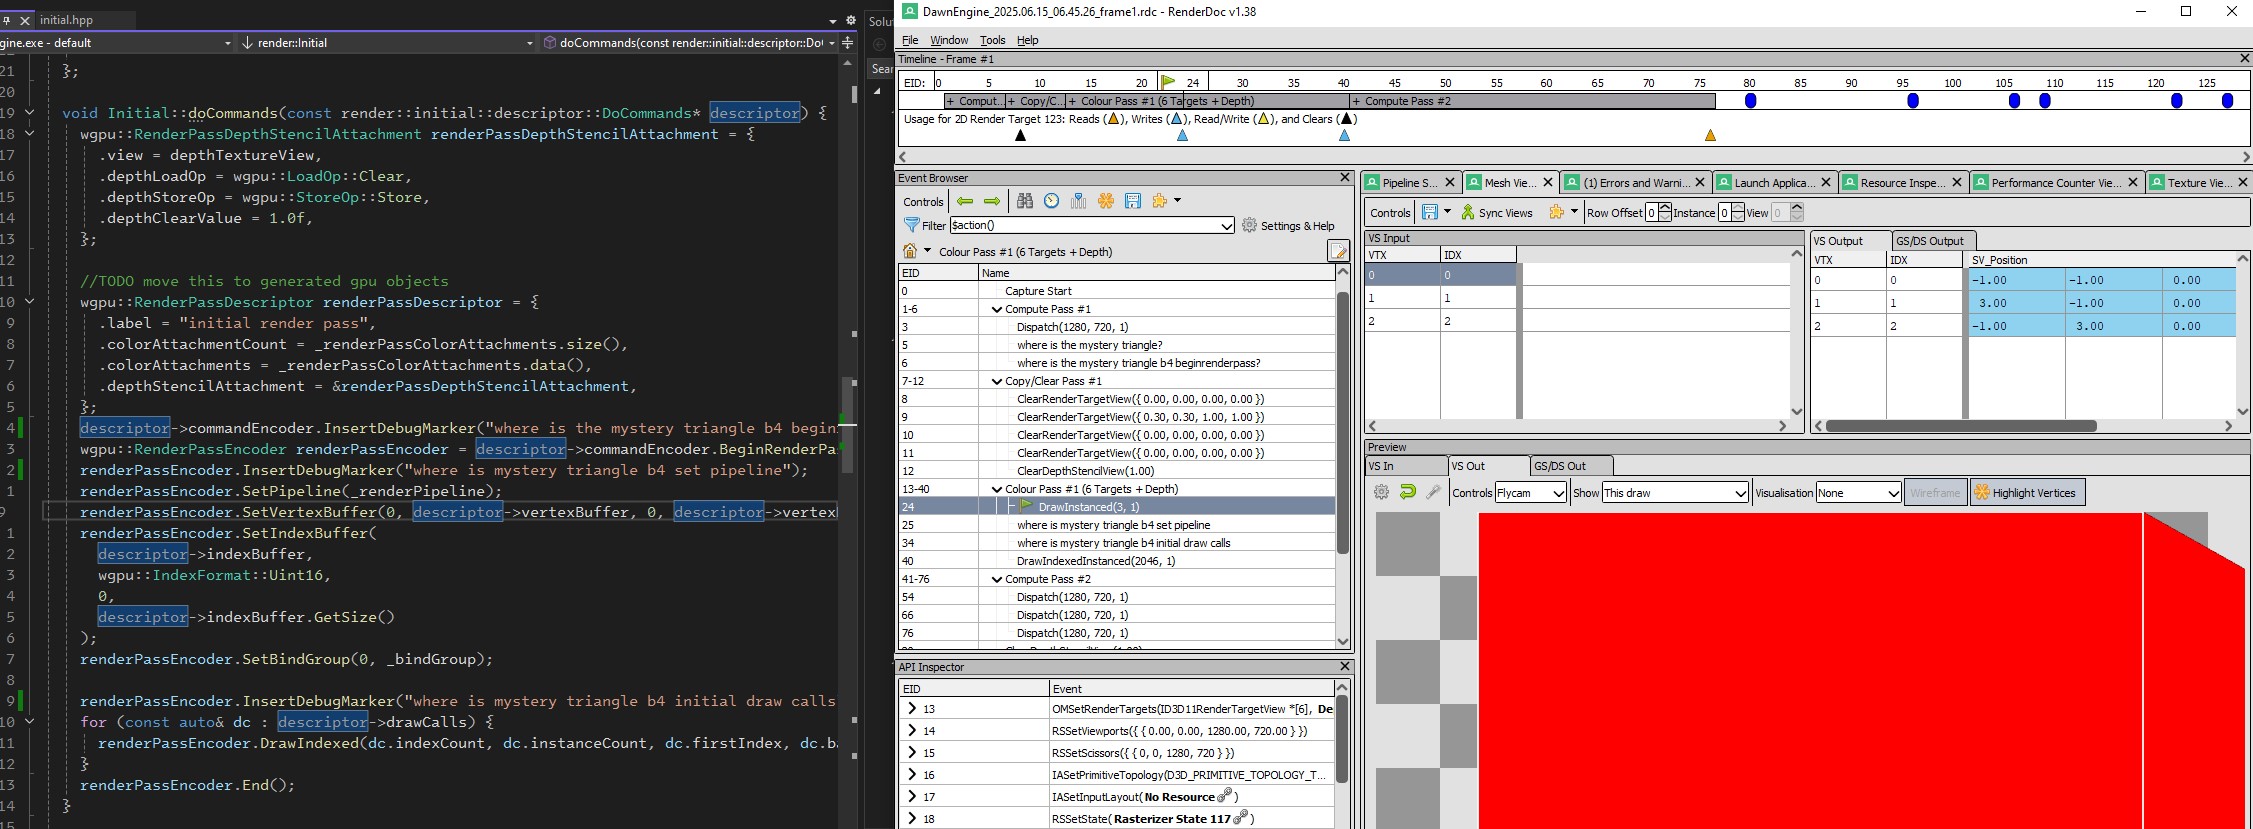Viewport: 2253px width, 829px height.
Task: Click Visual Studio editor settings gear icon
Action: (x=851, y=20)
